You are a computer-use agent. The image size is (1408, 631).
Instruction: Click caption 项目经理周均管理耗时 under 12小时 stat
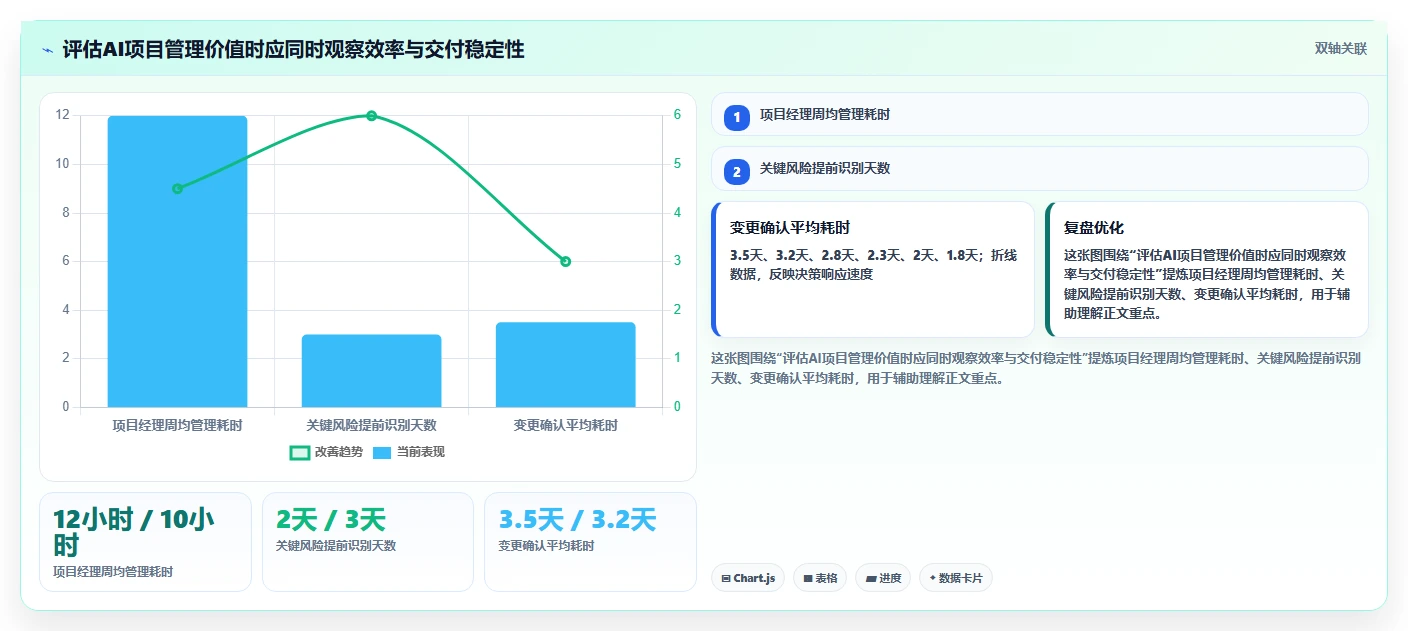coord(113,572)
